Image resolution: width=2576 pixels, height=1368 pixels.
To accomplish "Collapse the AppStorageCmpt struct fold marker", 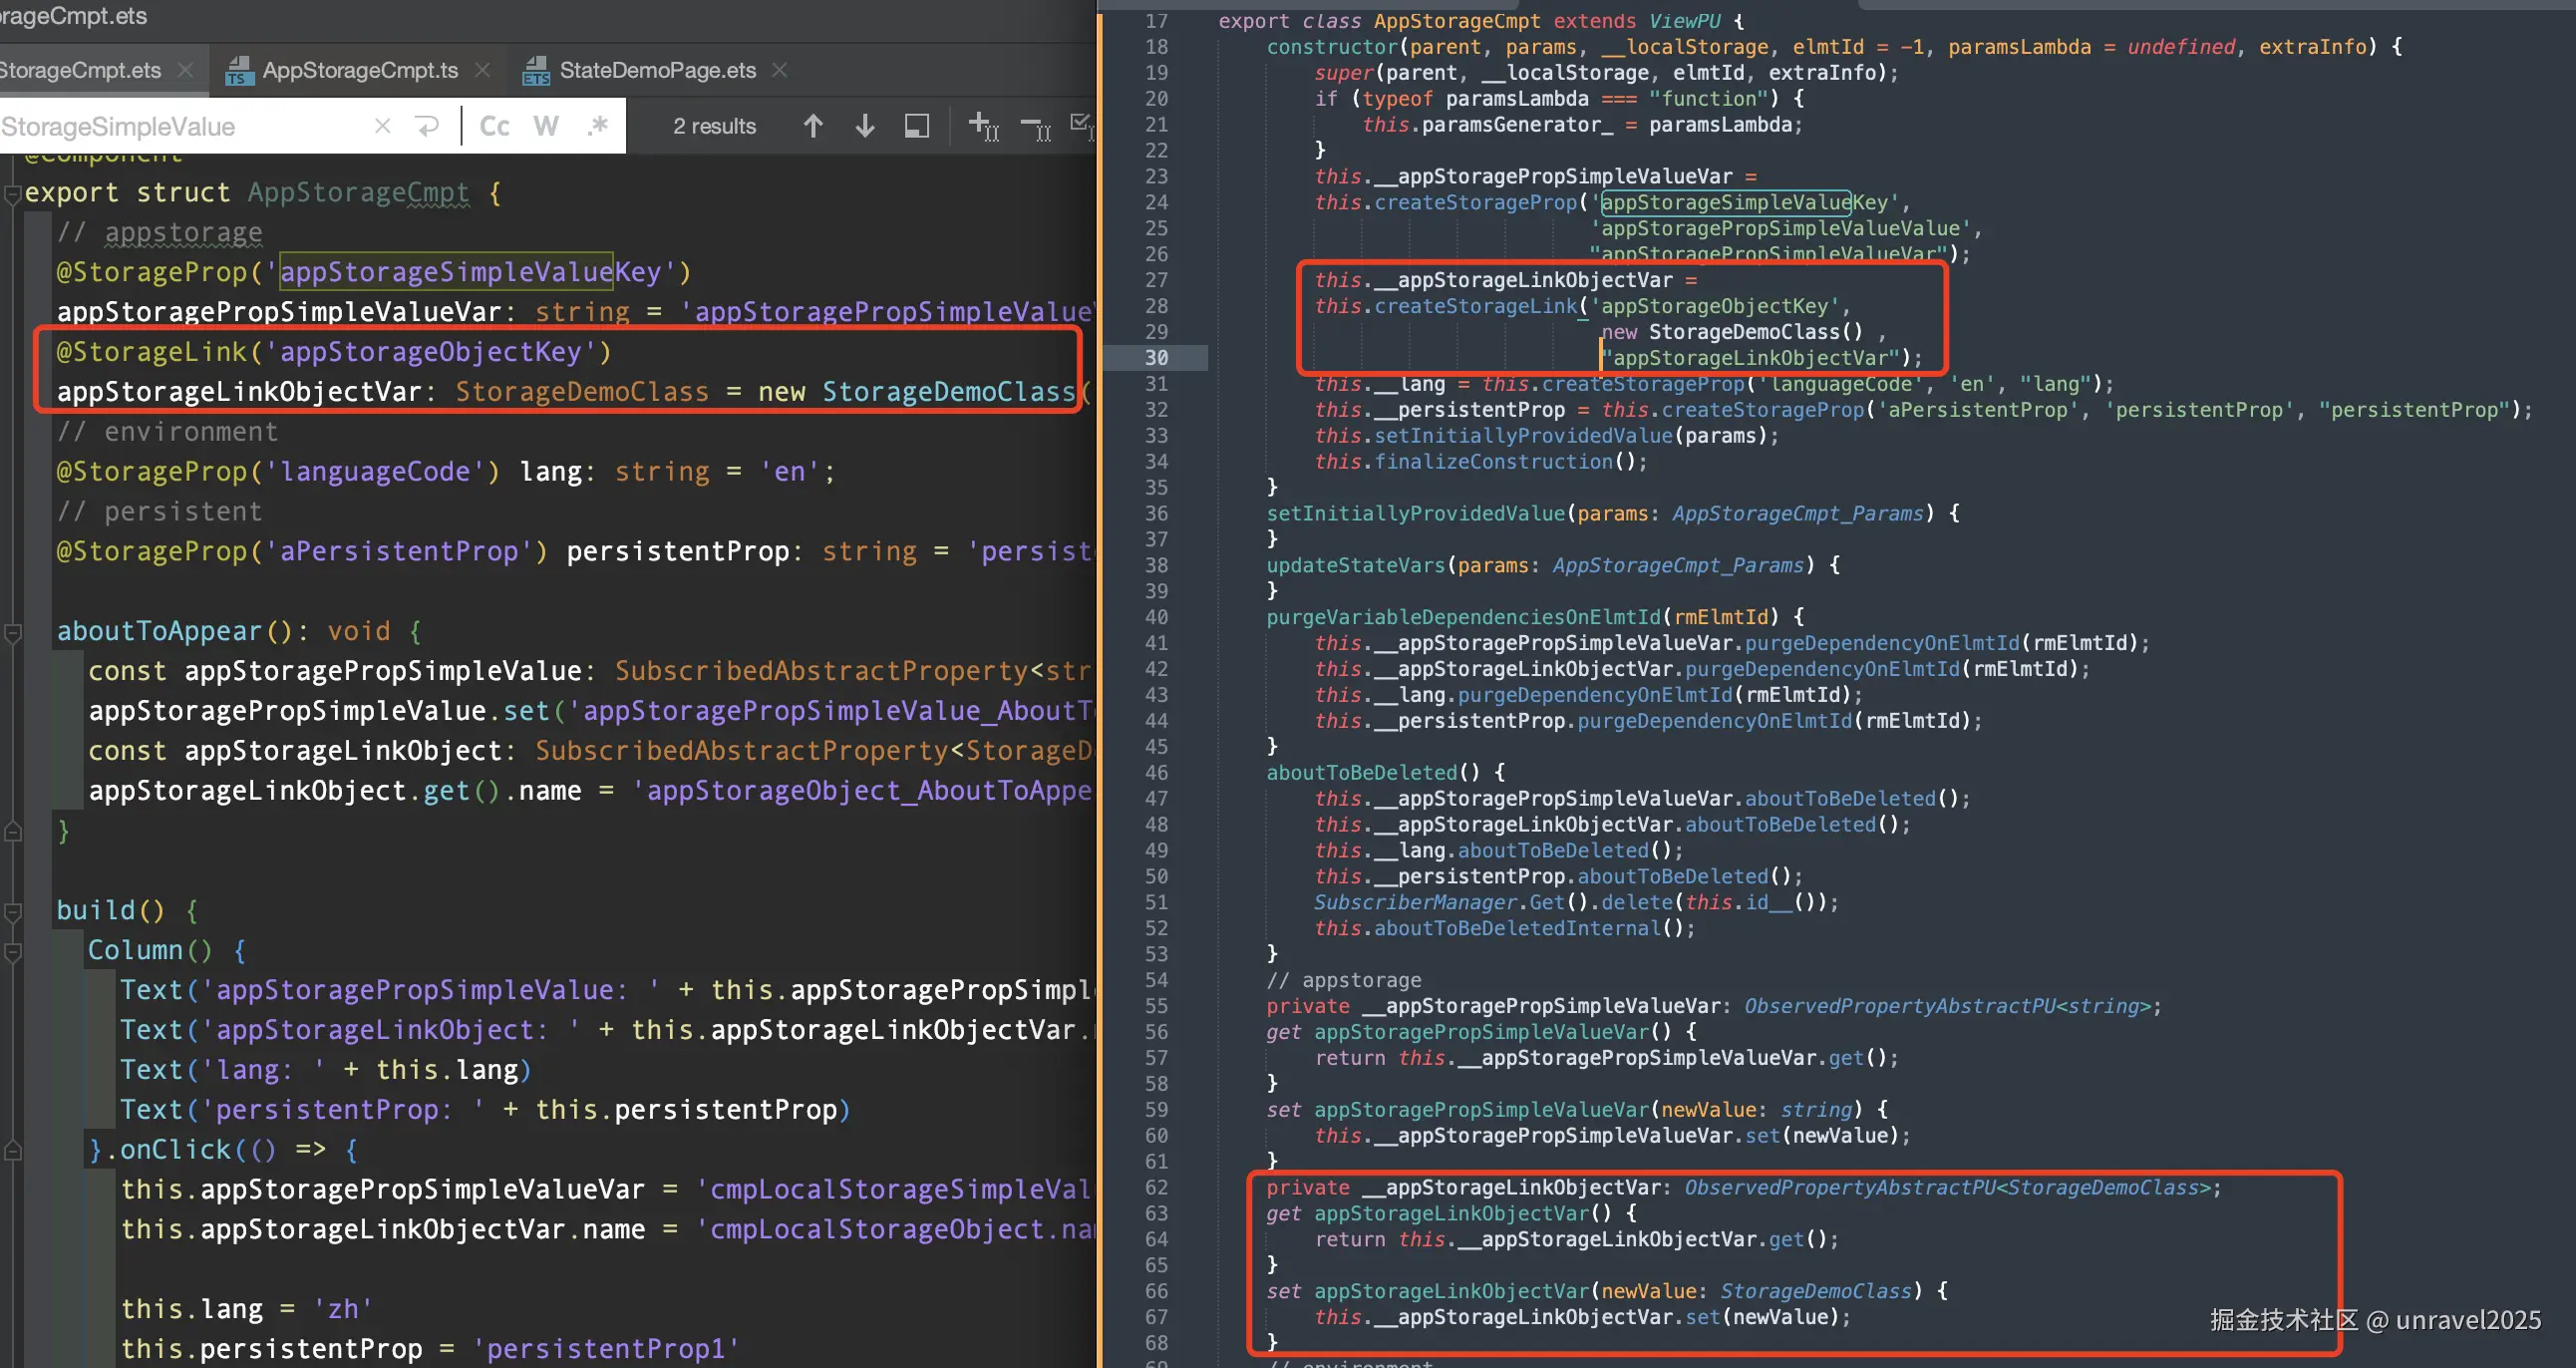I will pos(13,193).
